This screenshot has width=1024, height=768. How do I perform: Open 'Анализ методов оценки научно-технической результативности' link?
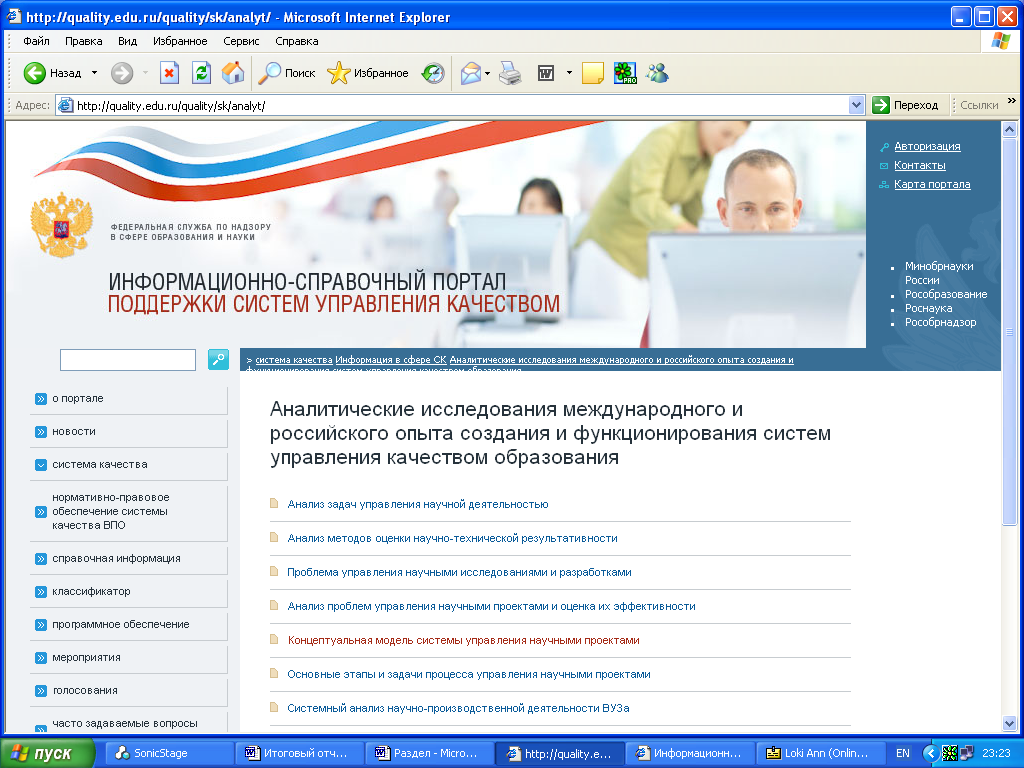453,538
